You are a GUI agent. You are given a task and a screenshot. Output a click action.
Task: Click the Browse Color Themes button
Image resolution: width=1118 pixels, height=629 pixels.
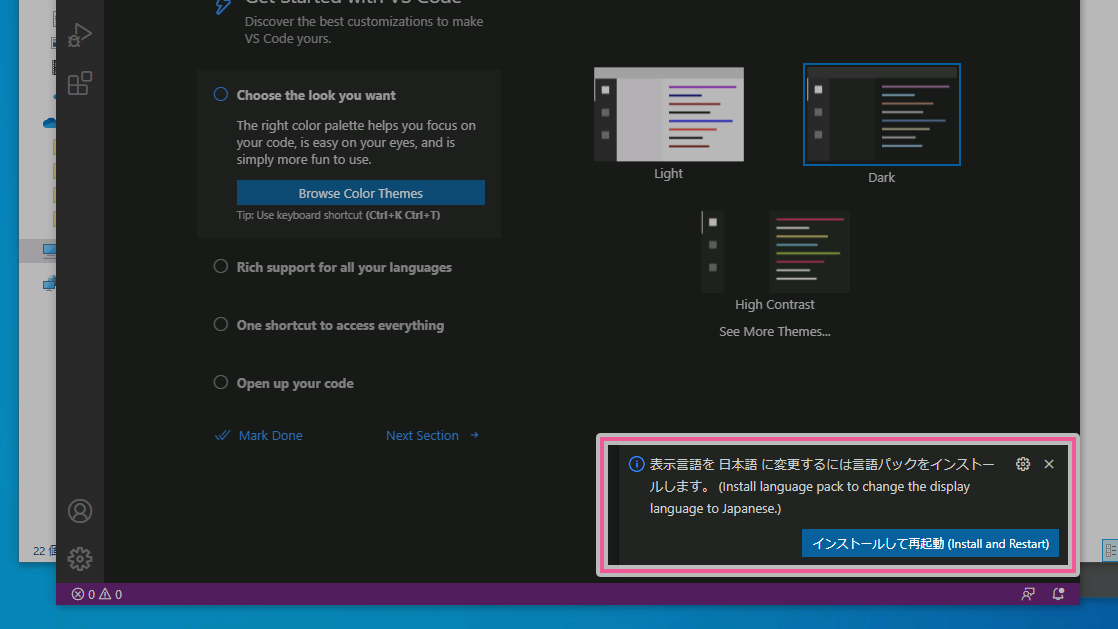[360, 193]
